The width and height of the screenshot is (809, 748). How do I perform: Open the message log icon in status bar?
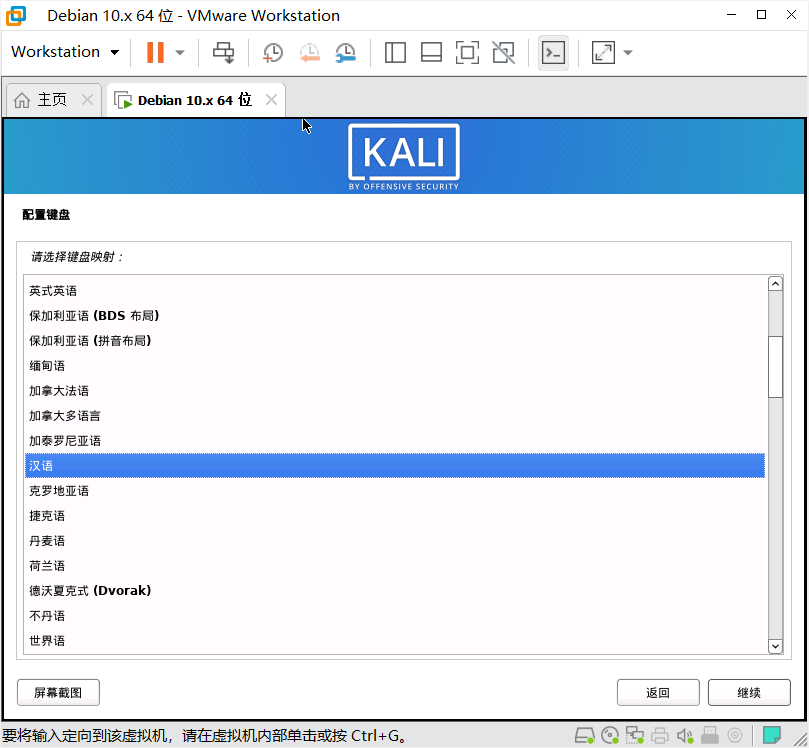[772, 735]
